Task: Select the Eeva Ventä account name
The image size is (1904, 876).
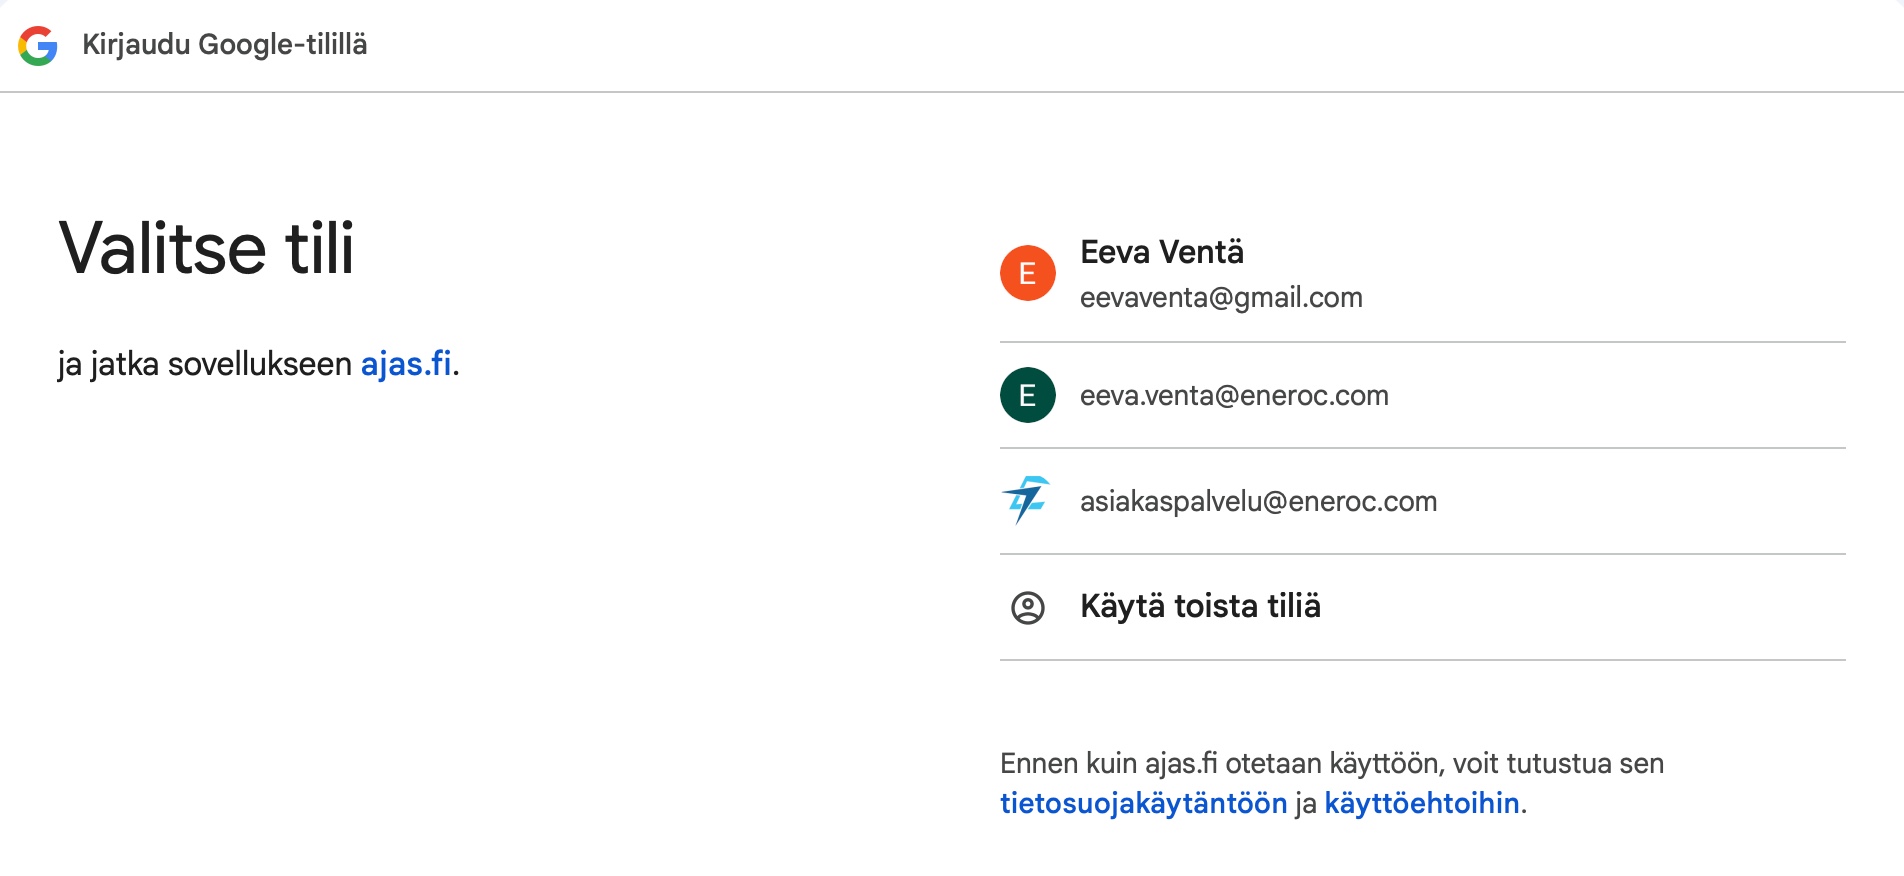Action: pyautogui.click(x=1161, y=252)
